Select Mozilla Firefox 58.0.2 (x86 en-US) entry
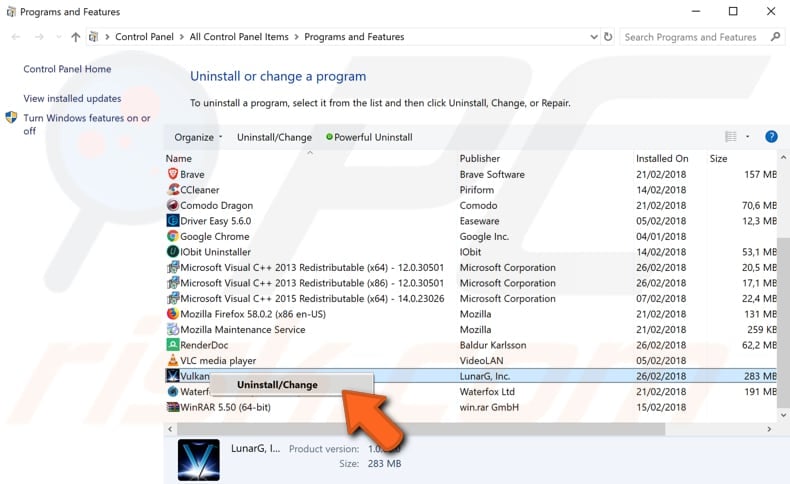Screen dimensions: 790x484 [x=253, y=314]
